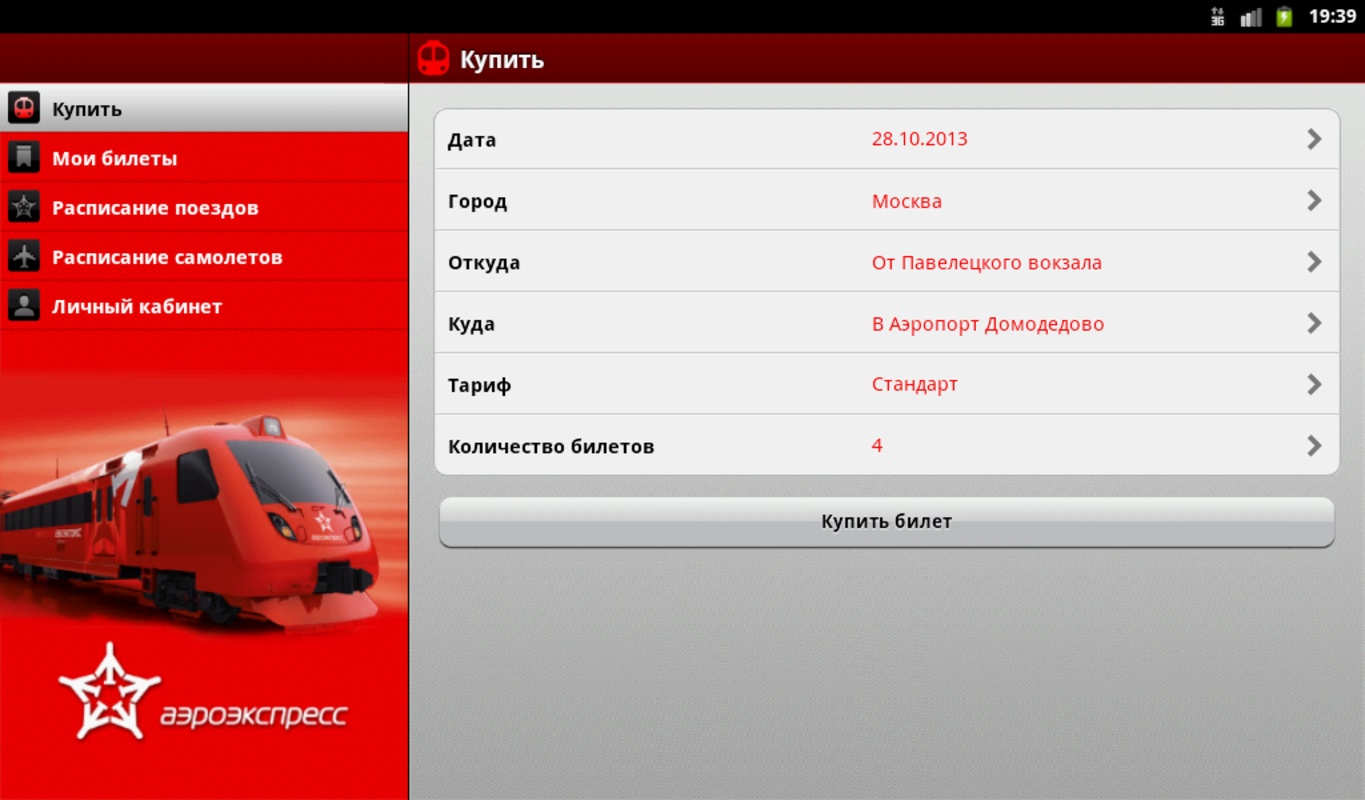The width and height of the screenshot is (1365, 800).
Task: Expand the Откуда row chevron
Action: [1314, 262]
